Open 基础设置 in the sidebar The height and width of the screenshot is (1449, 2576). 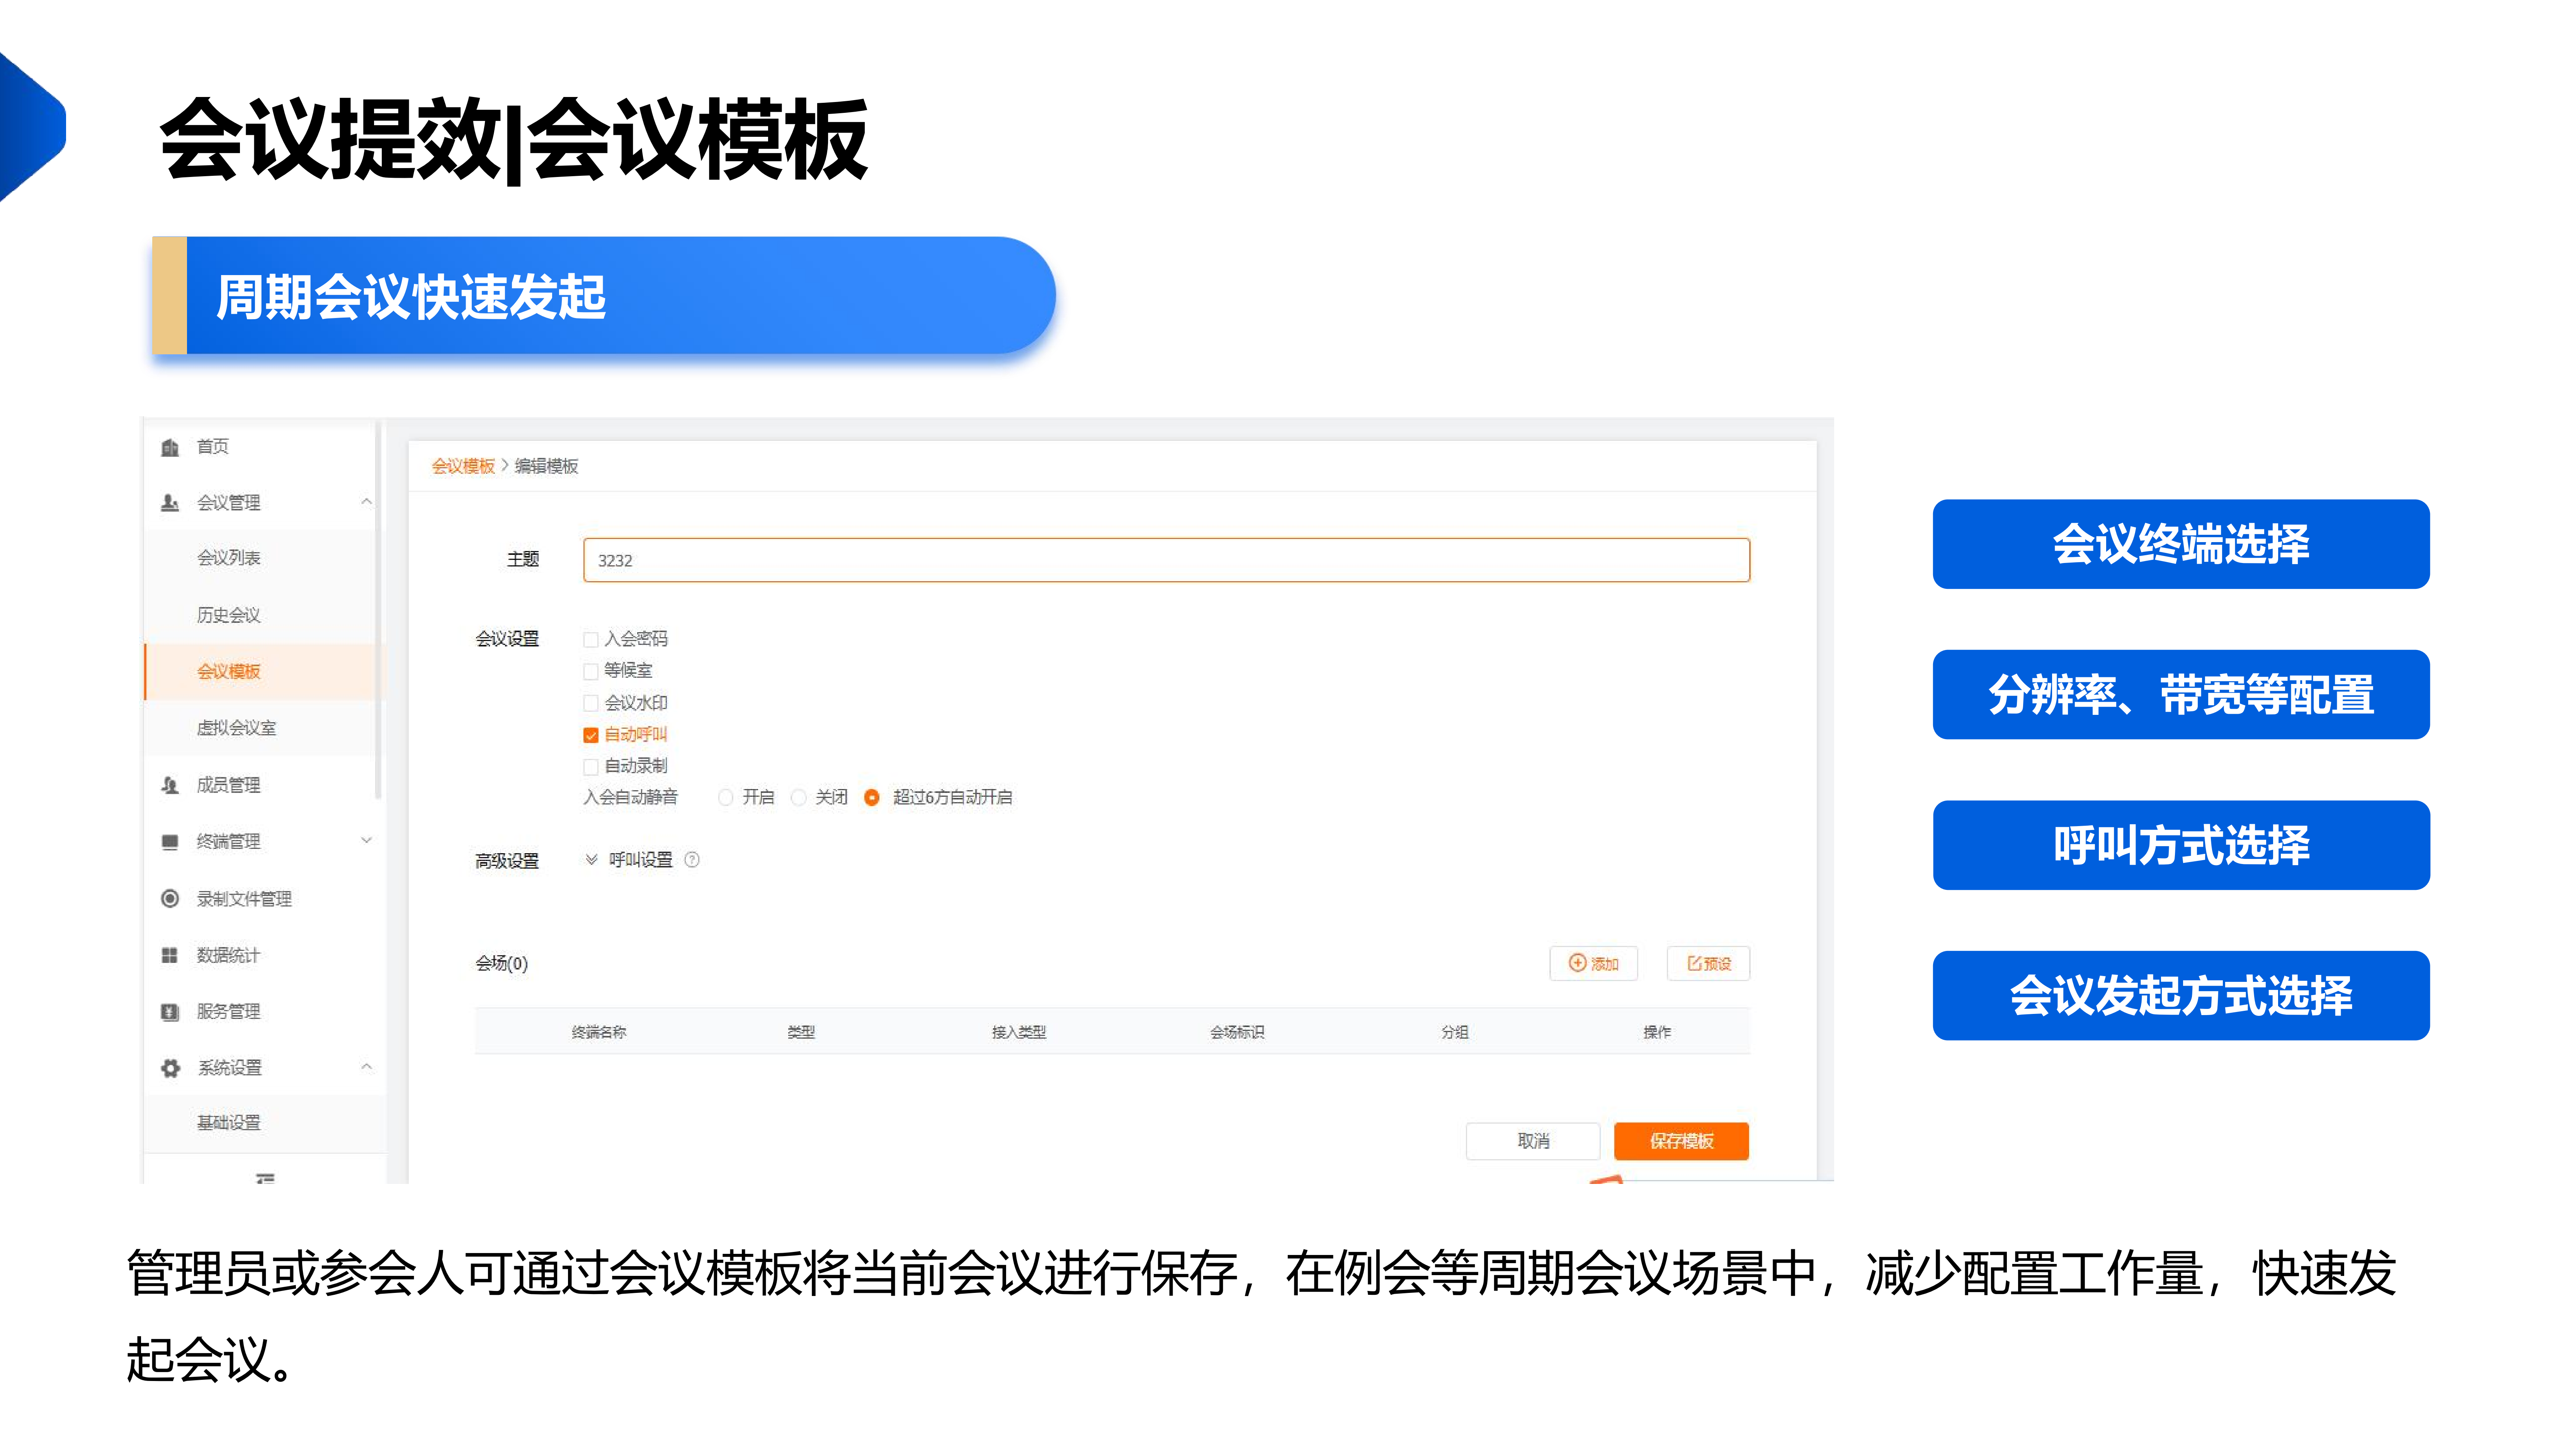pos(229,1123)
